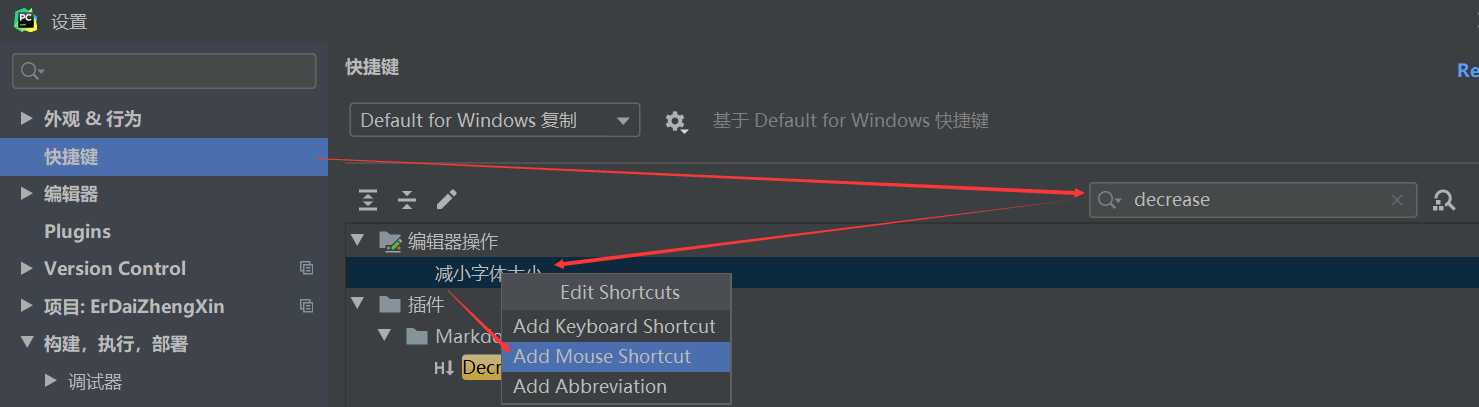Viewport: 1479px width, 407px height.
Task: Click the copy icon beside 项目: ErDaiZhengXin
Action: tap(306, 306)
